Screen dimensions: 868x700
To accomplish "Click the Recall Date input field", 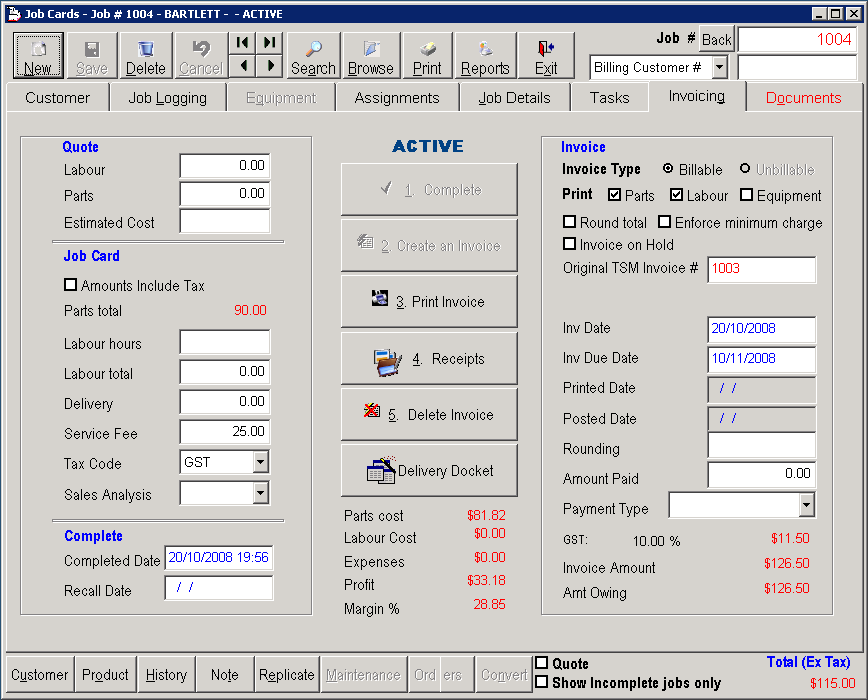I will coord(218,589).
